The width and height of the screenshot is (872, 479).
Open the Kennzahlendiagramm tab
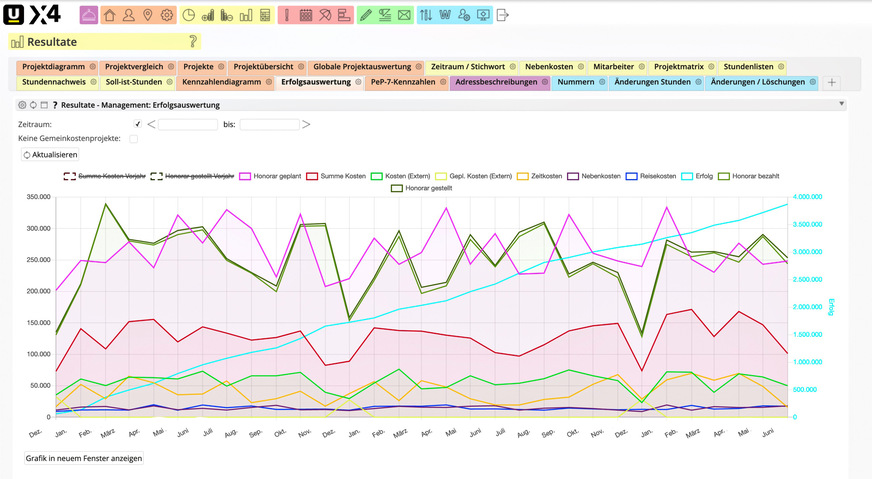coord(222,82)
